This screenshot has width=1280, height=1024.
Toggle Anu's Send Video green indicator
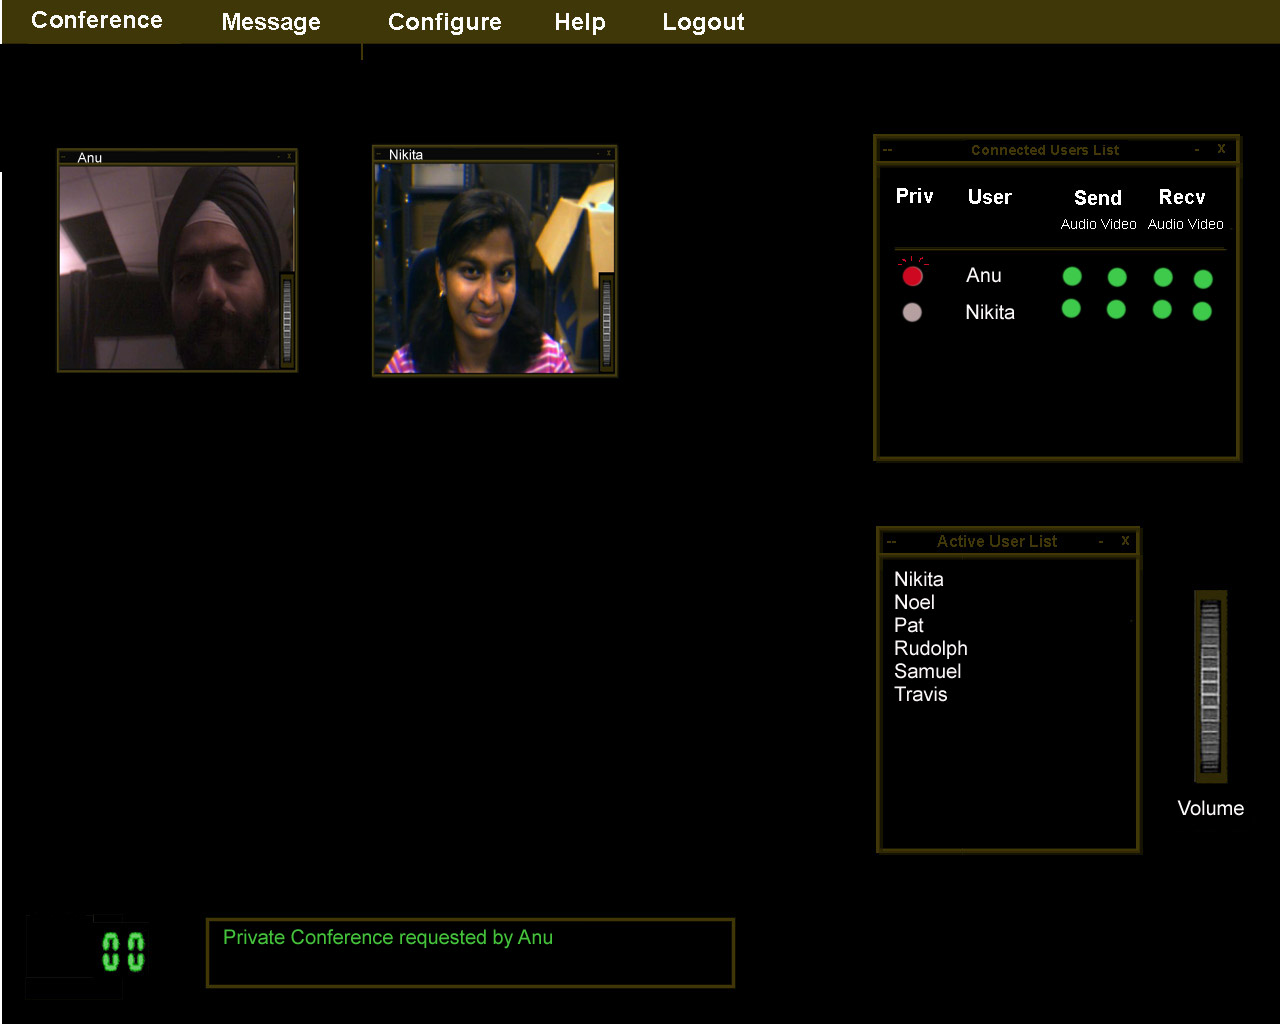[1117, 277]
